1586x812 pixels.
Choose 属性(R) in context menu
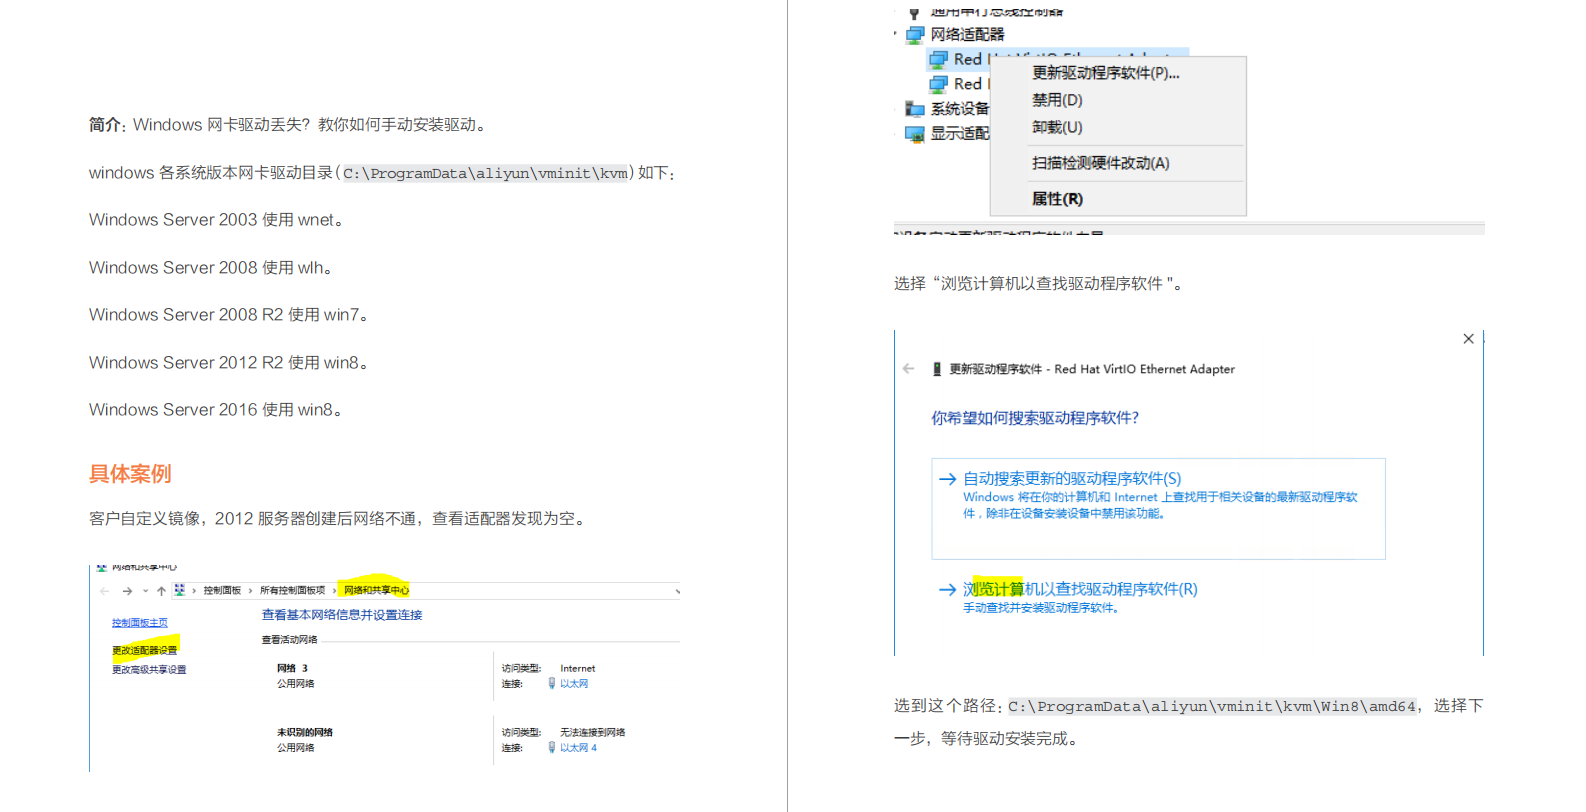click(1057, 199)
